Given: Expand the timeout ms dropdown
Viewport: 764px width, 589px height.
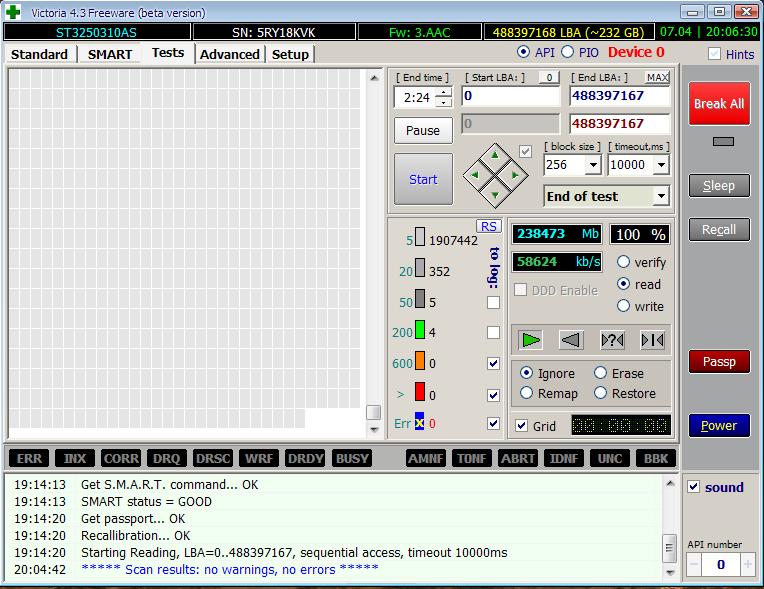Looking at the screenshot, I should pos(660,165).
